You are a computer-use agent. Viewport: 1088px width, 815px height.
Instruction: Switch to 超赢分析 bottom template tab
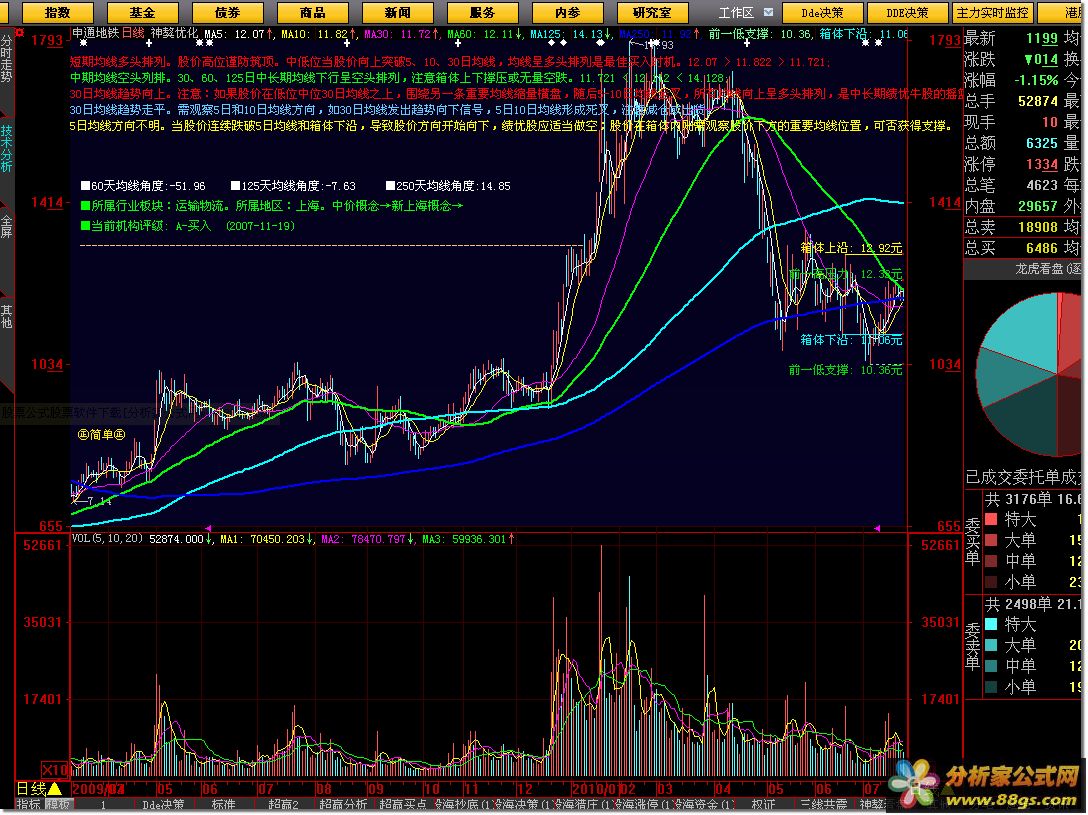(343, 805)
